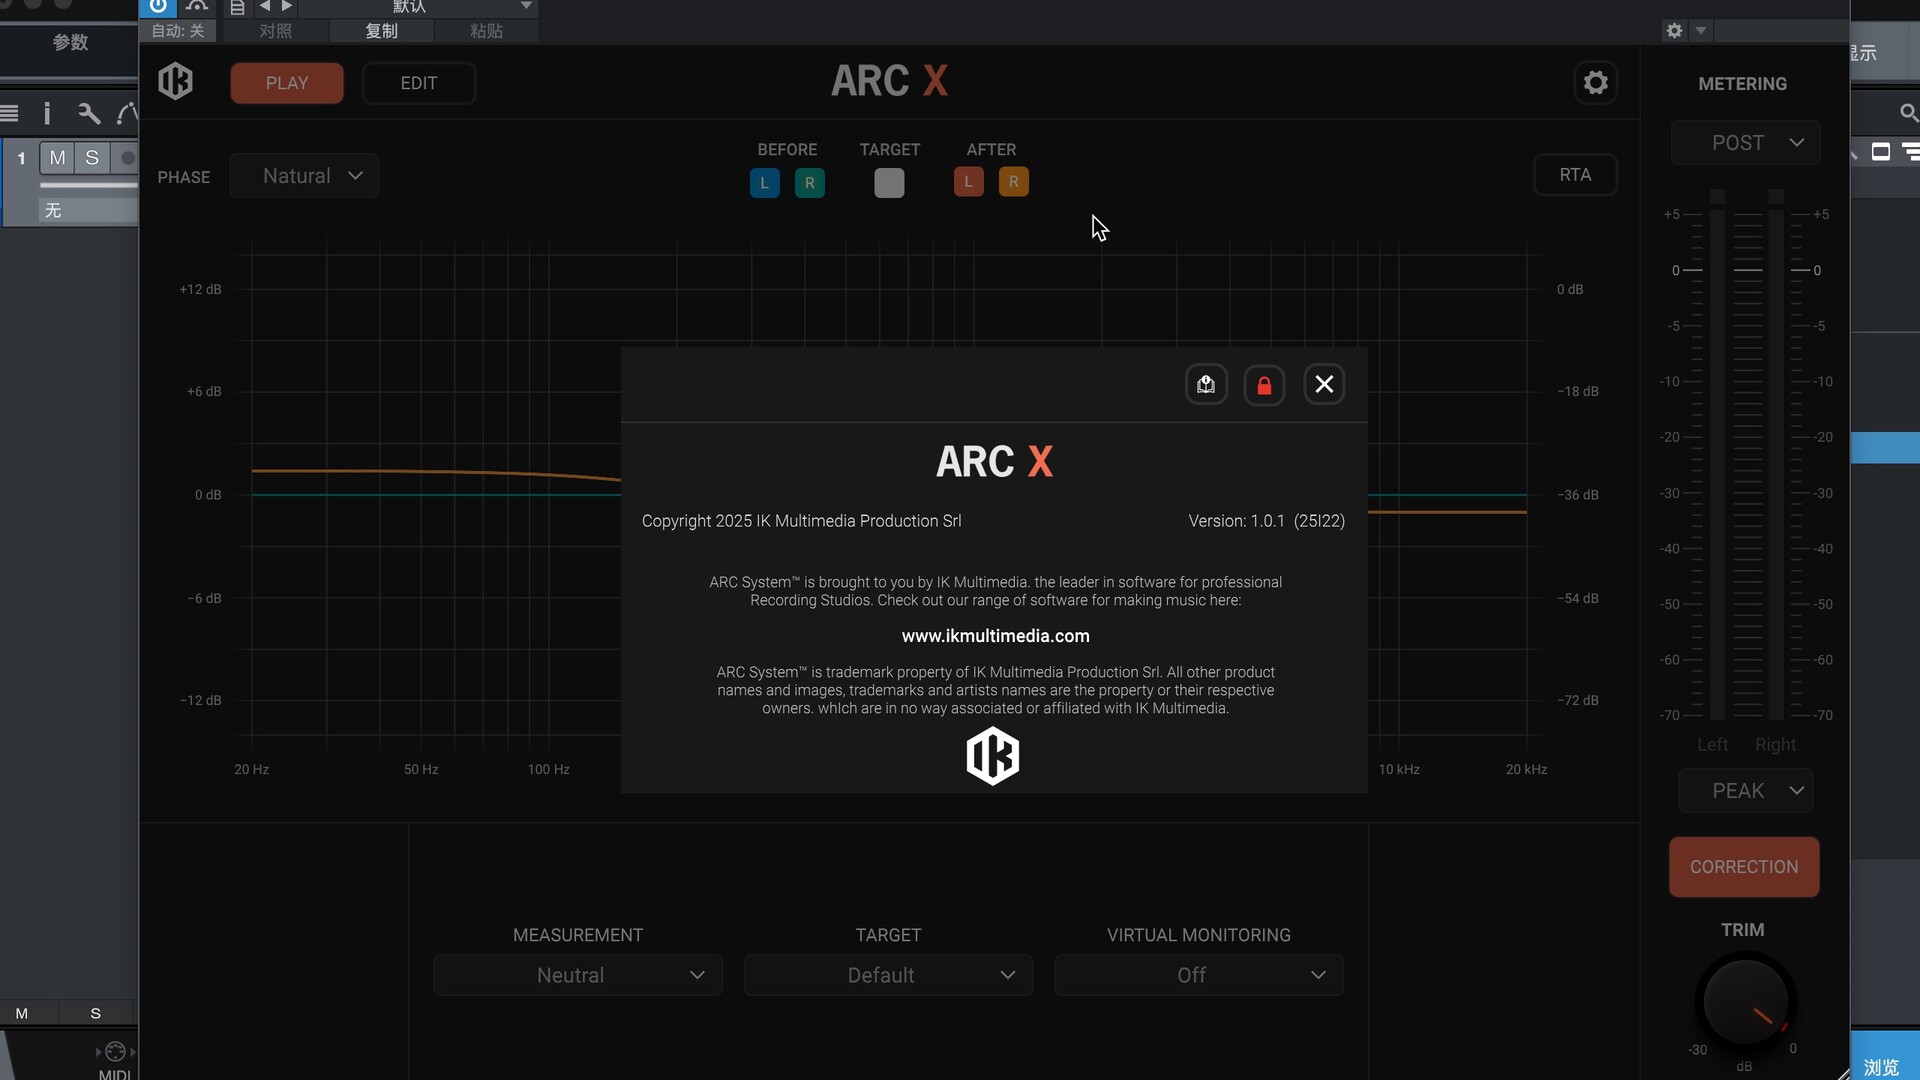Click the manual icon in about dialog

pos(1206,385)
